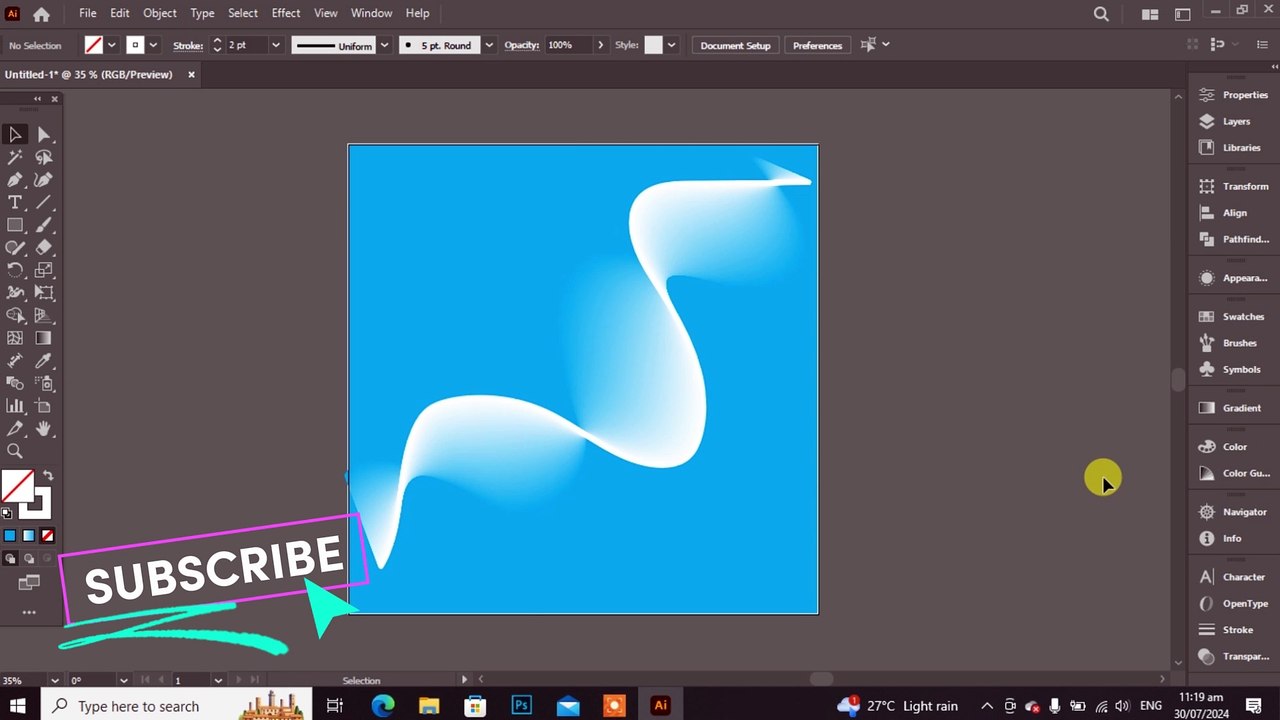Open the Effect menu
Image resolution: width=1280 pixels, height=720 pixels.
pos(286,13)
